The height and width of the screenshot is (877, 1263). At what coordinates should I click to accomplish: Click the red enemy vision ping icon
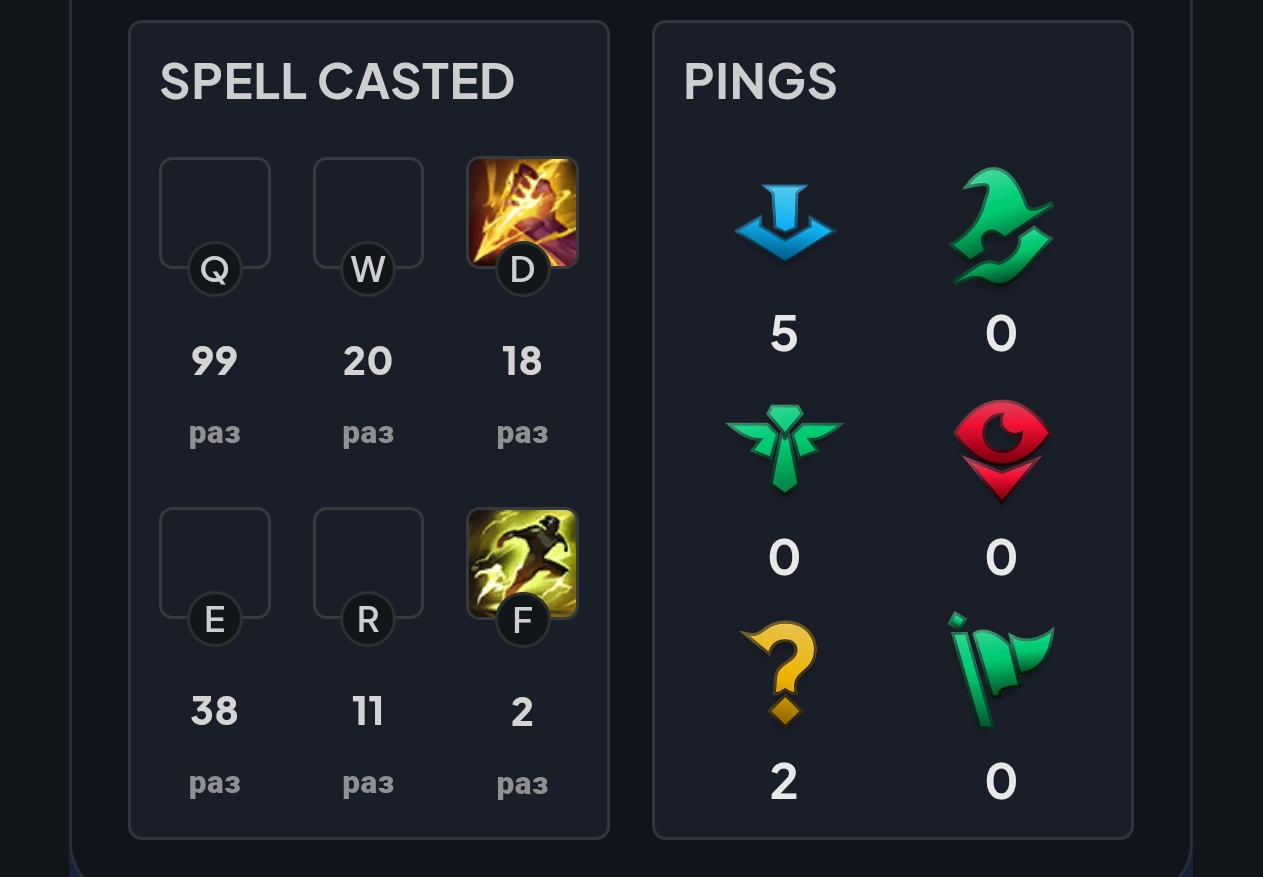[x=1001, y=448]
